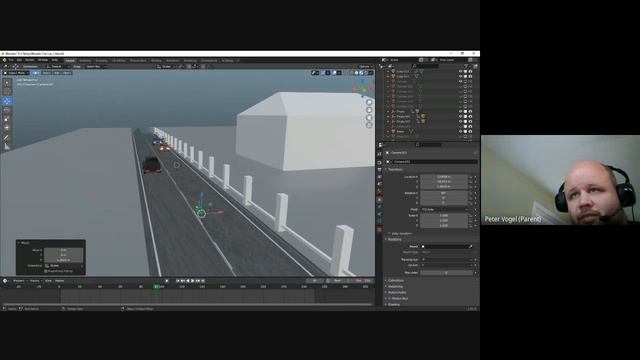
Task: Click the viewport zoom navigation button
Action: tap(369, 102)
